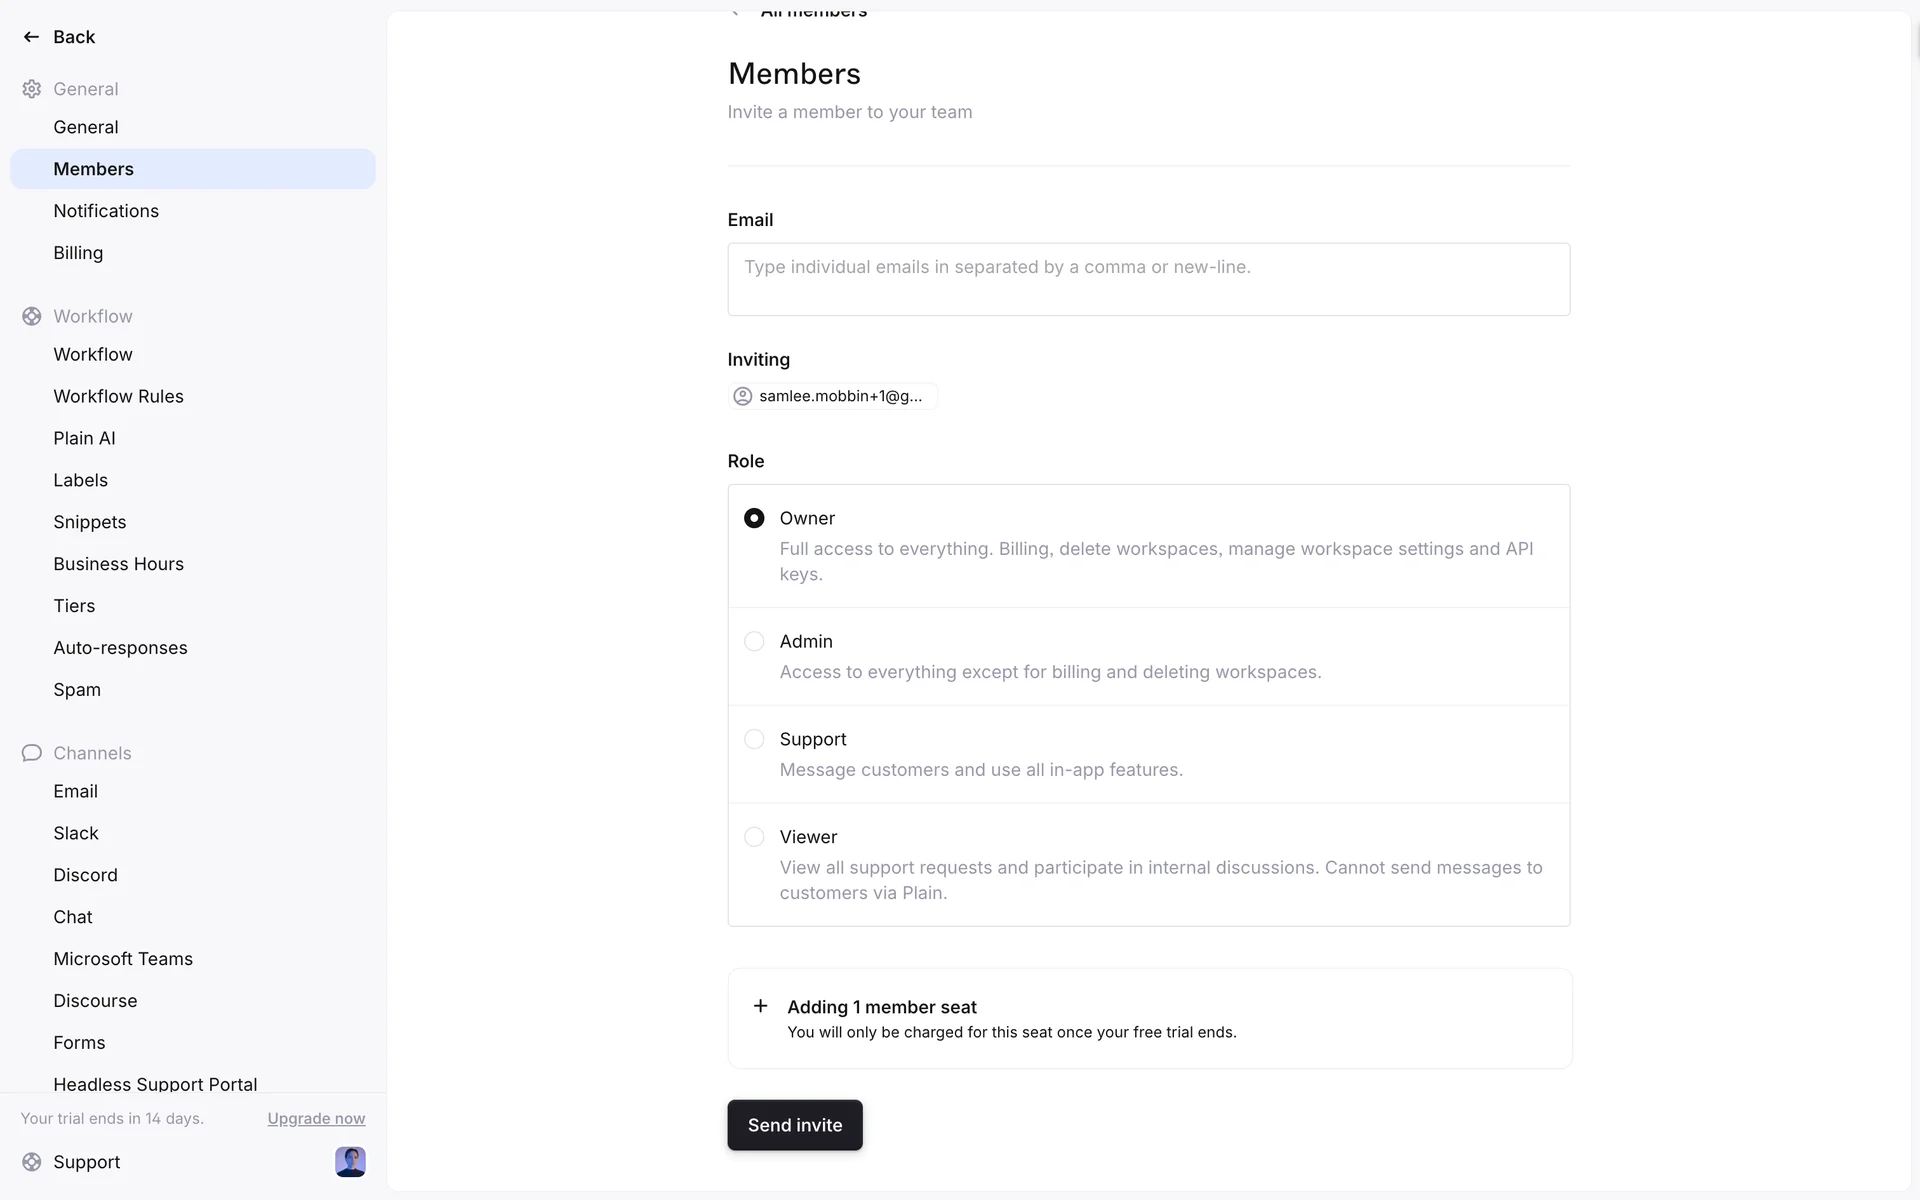Open Notifications settings in sidebar
Screen dimensions: 1920x1200
106,211
